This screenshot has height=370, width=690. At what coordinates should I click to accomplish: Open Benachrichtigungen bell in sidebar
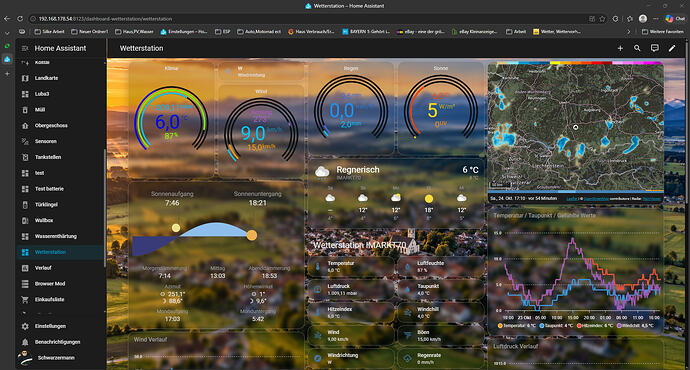coord(25,342)
